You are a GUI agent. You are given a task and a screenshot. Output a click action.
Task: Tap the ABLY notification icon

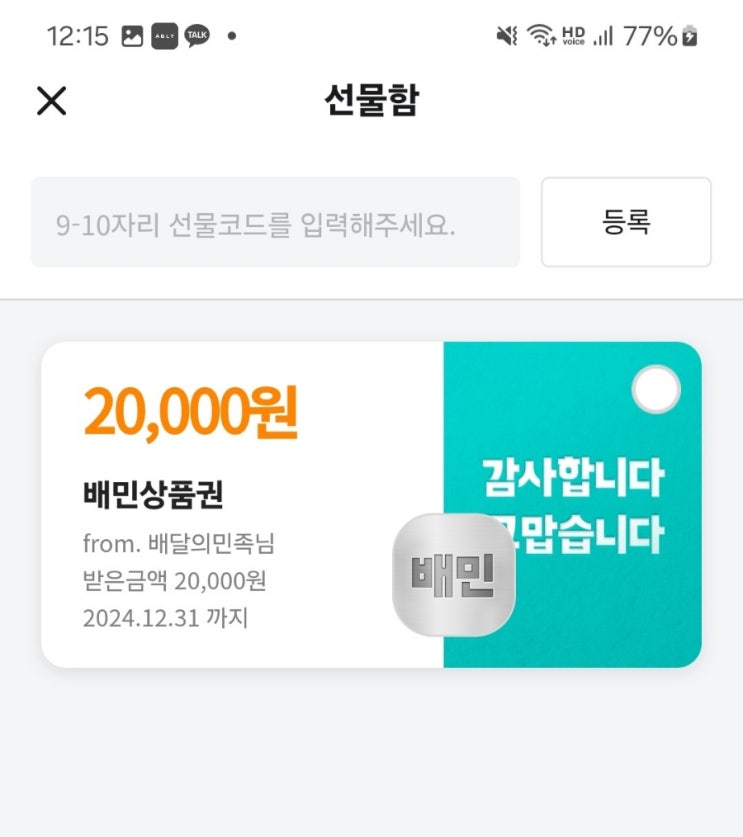[164, 37]
